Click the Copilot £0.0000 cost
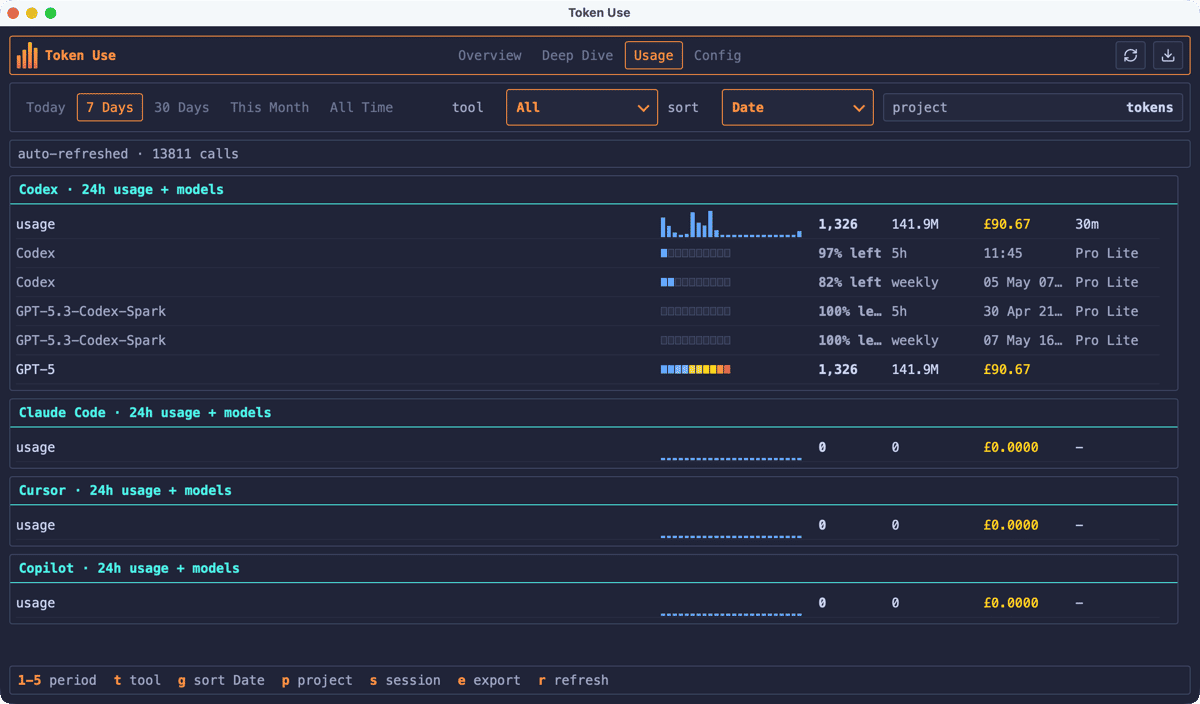This screenshot has height=704, width=1200. (1011, 603)
